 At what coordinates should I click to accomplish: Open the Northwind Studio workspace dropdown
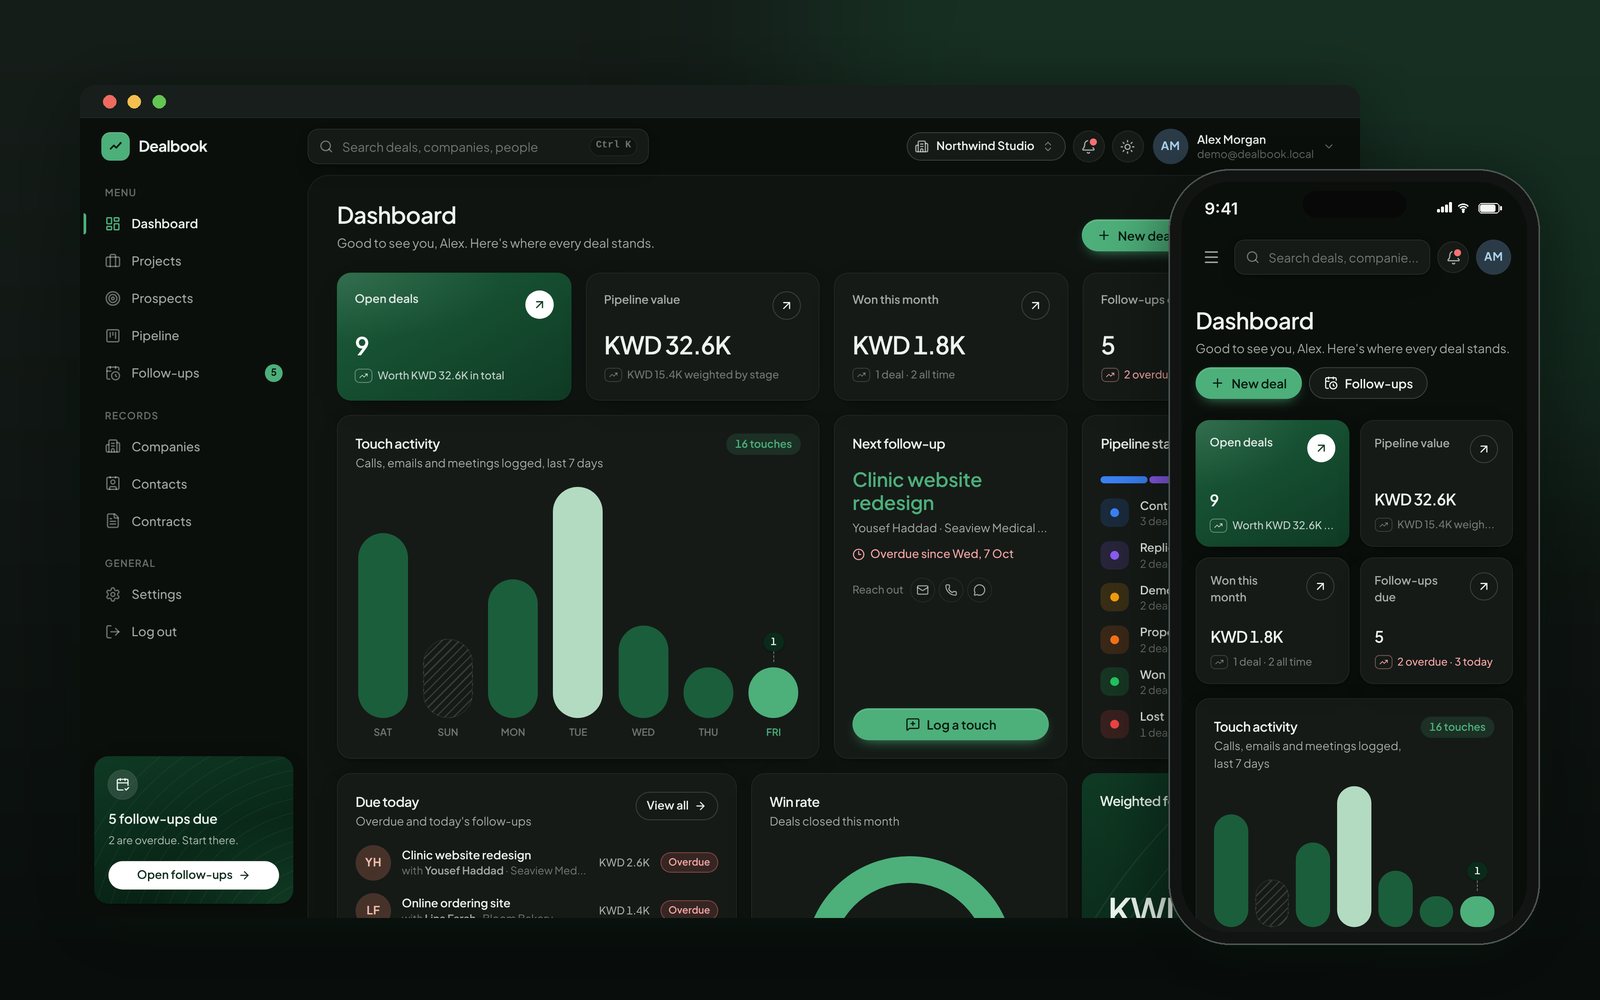[985, 146]
